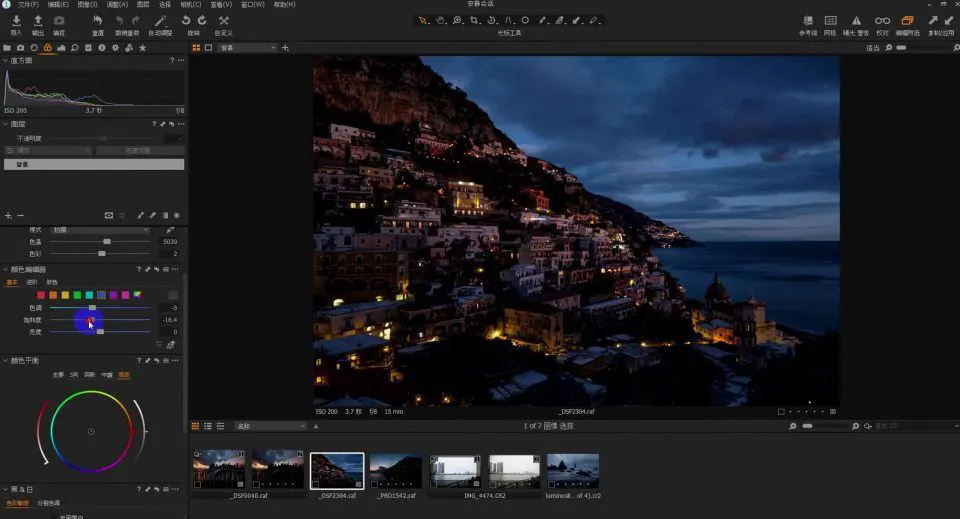Open the Metadata info tool tab
The width and height of the screenshot is (960, 519).
coord(102,48)
